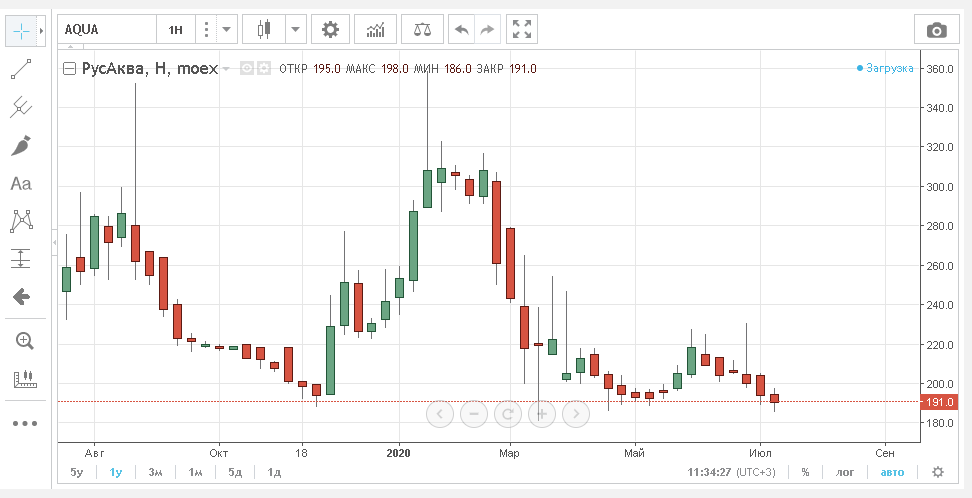Screen dimensions: 972x498
Task: Expand the chart style dropdown arrow
Action: click(x=296, y=29)
